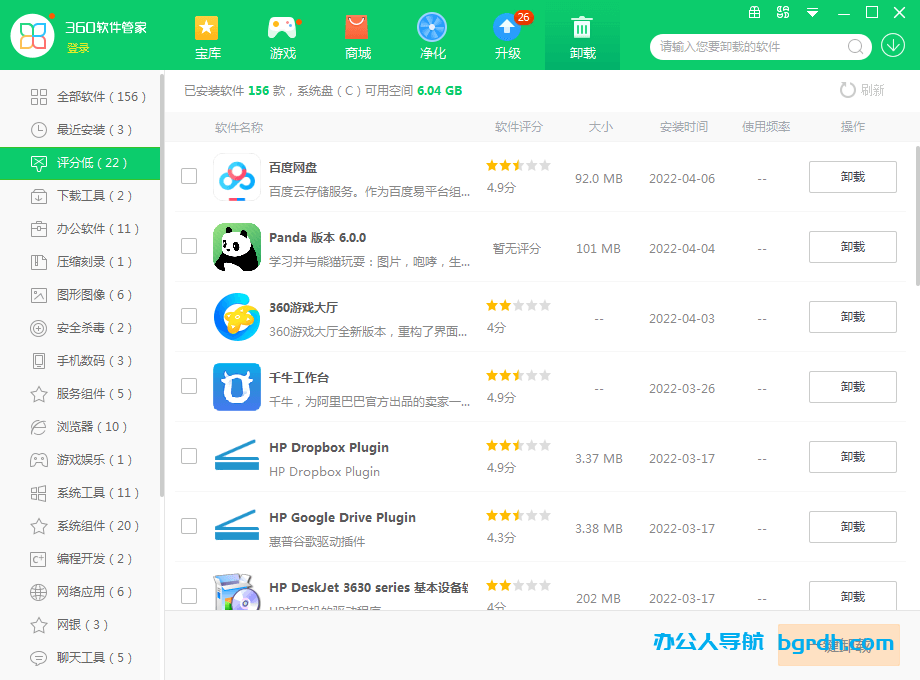Click the search magnifier icon
This screenshot has width=920, height=680.
click(855, 46)
